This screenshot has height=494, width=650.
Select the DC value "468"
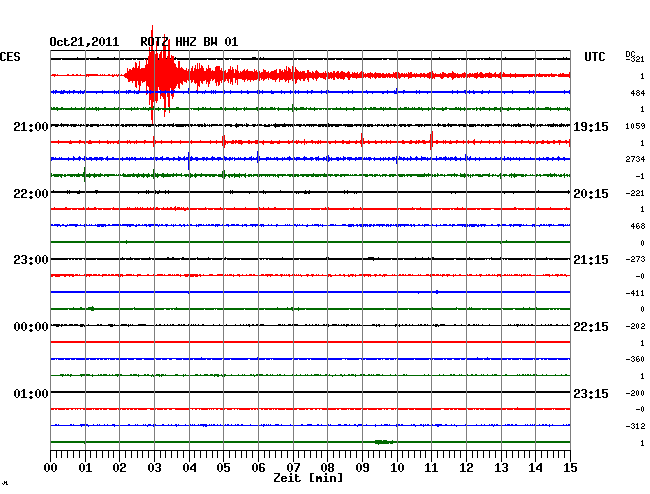pyautogui.click(x=638, y=226)
